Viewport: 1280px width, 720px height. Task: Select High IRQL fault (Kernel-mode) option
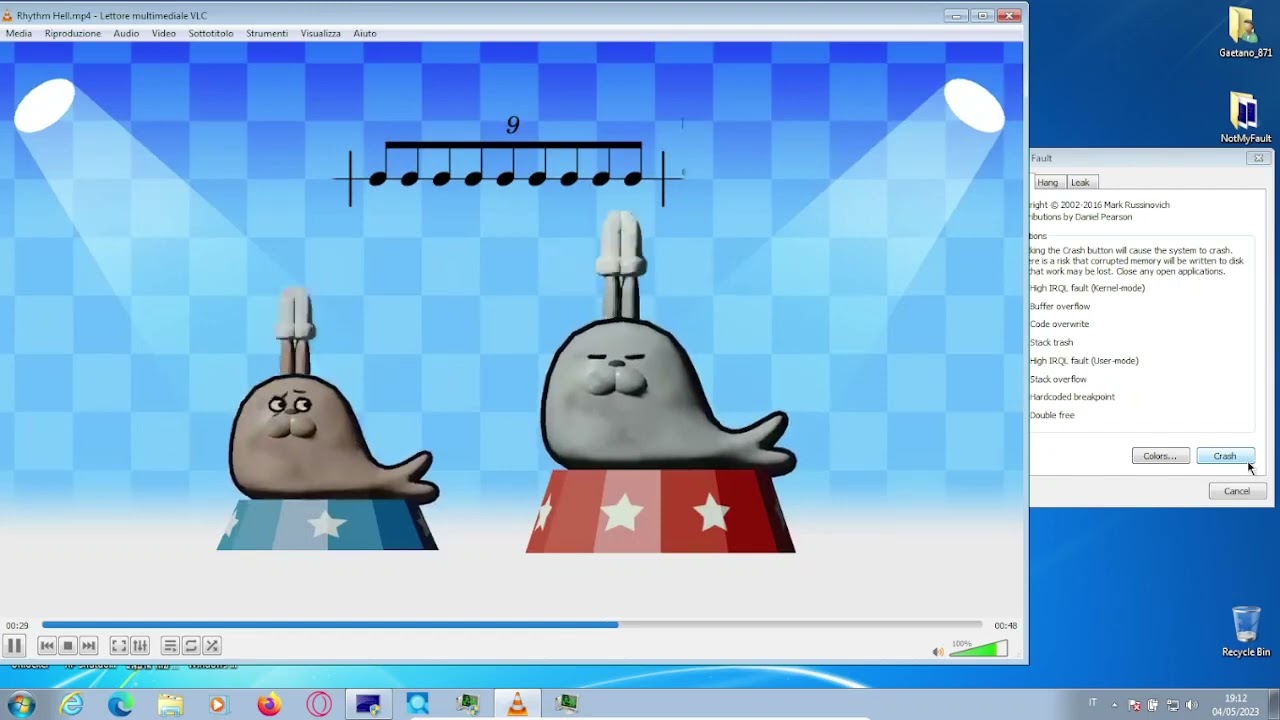tap(1087, 288)
